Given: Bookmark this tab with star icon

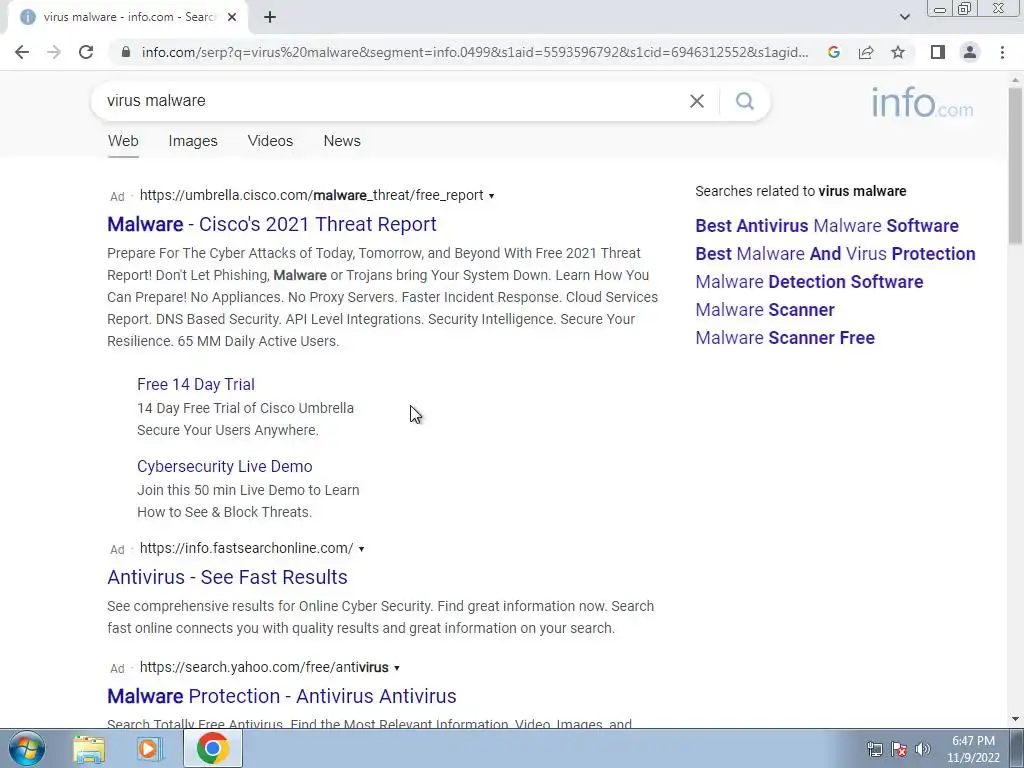Looking at the screenshot, I should pyautogui.click(x=898, y=52).
